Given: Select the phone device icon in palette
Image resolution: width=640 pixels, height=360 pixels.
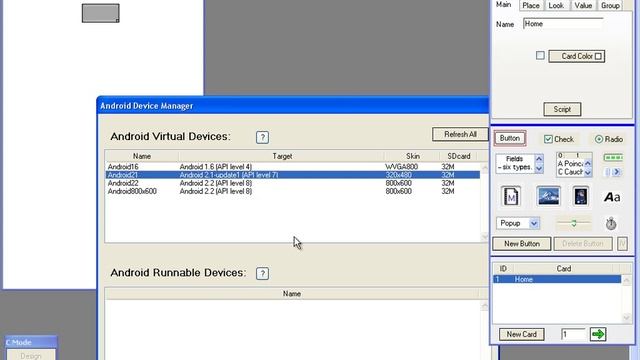Looking at the screenshot, I should (581, 196).
